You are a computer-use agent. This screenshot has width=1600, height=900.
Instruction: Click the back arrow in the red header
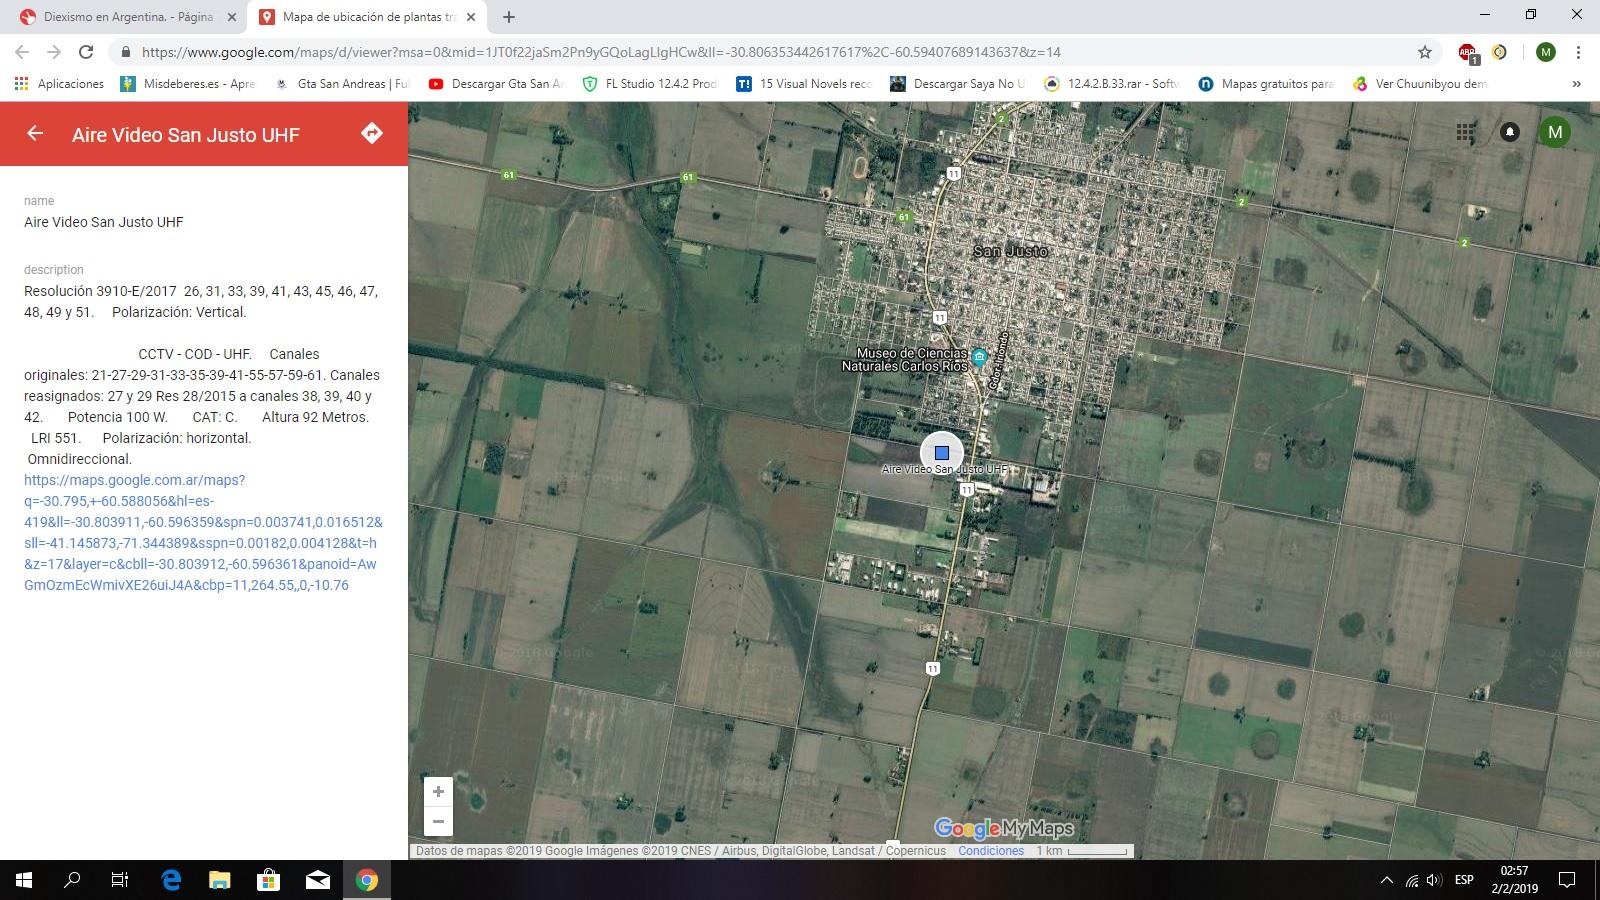pyautogui.click(x=35, y=134)
